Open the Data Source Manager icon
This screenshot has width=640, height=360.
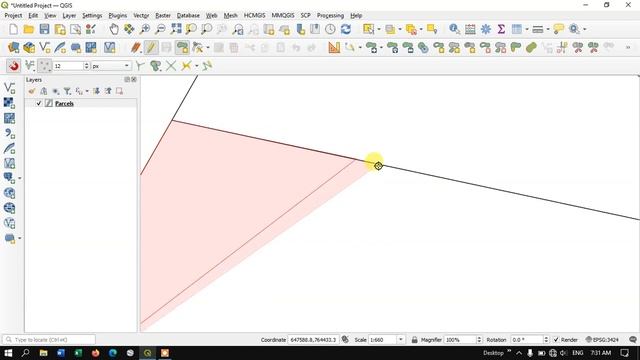point(13,47)
